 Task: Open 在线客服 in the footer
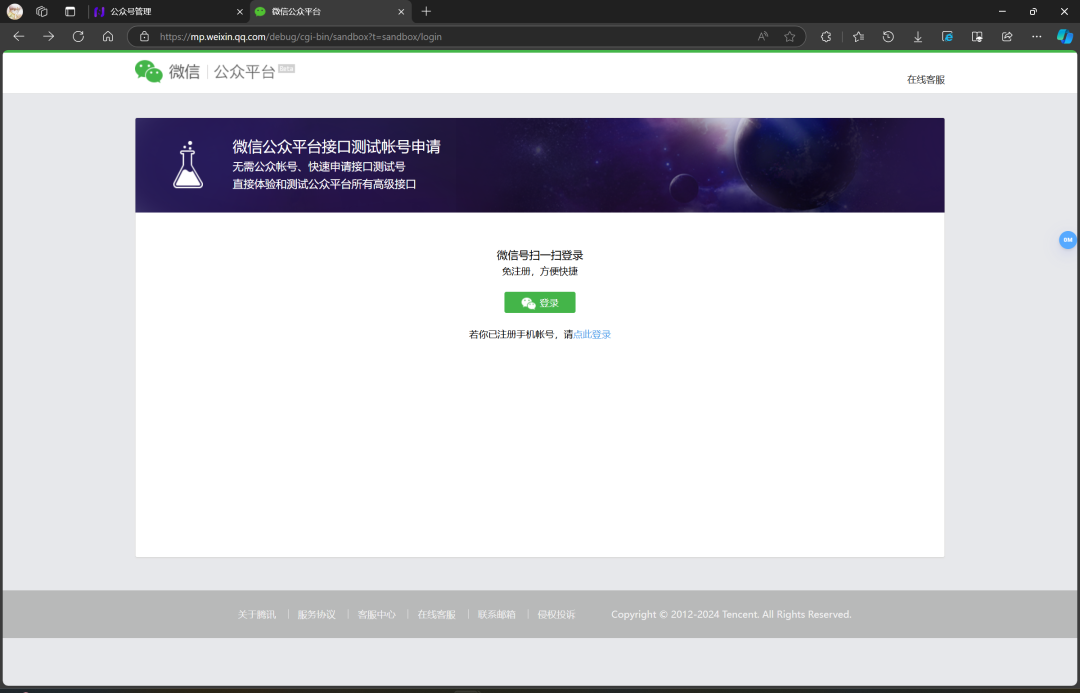436,614
